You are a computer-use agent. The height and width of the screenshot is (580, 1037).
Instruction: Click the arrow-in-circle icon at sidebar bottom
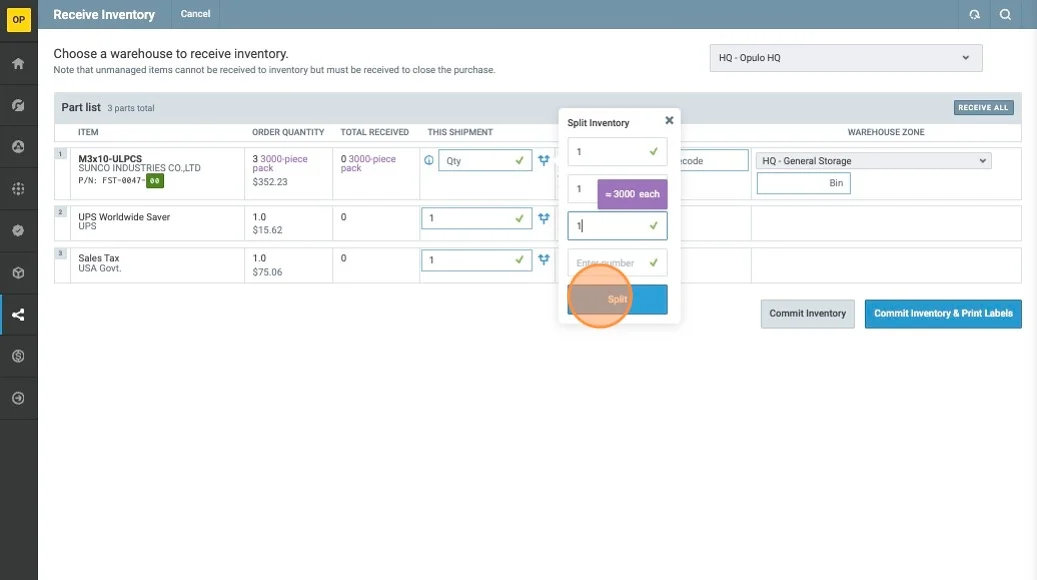18,398
